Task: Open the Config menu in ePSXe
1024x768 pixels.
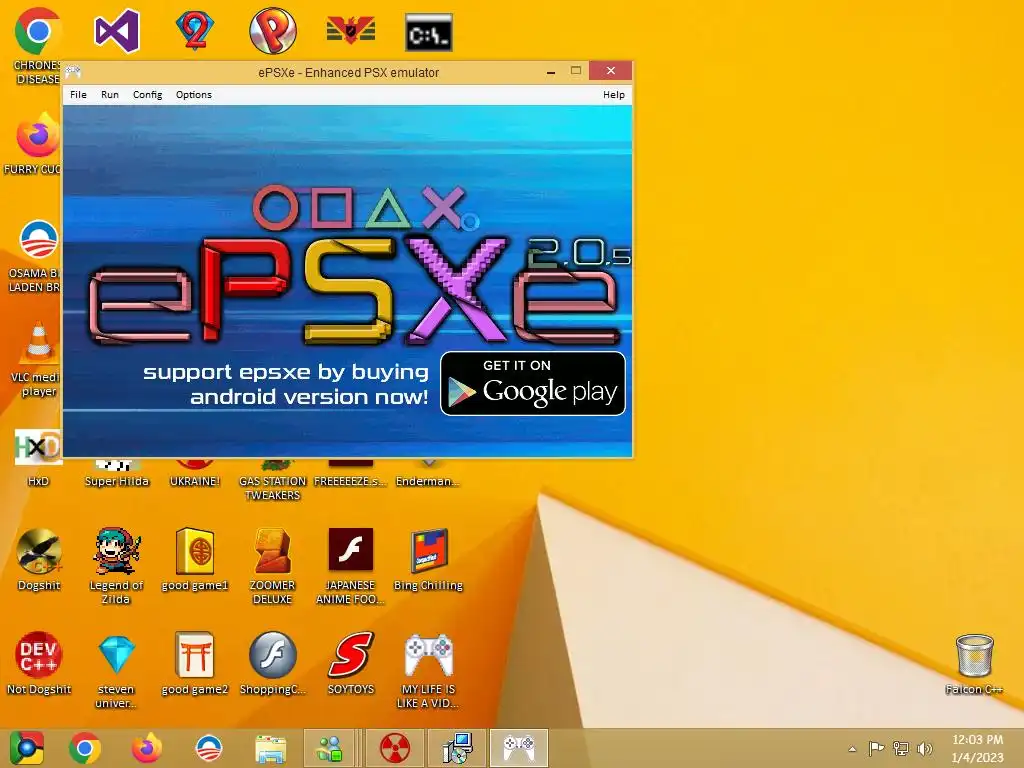Action: [148, 95]
